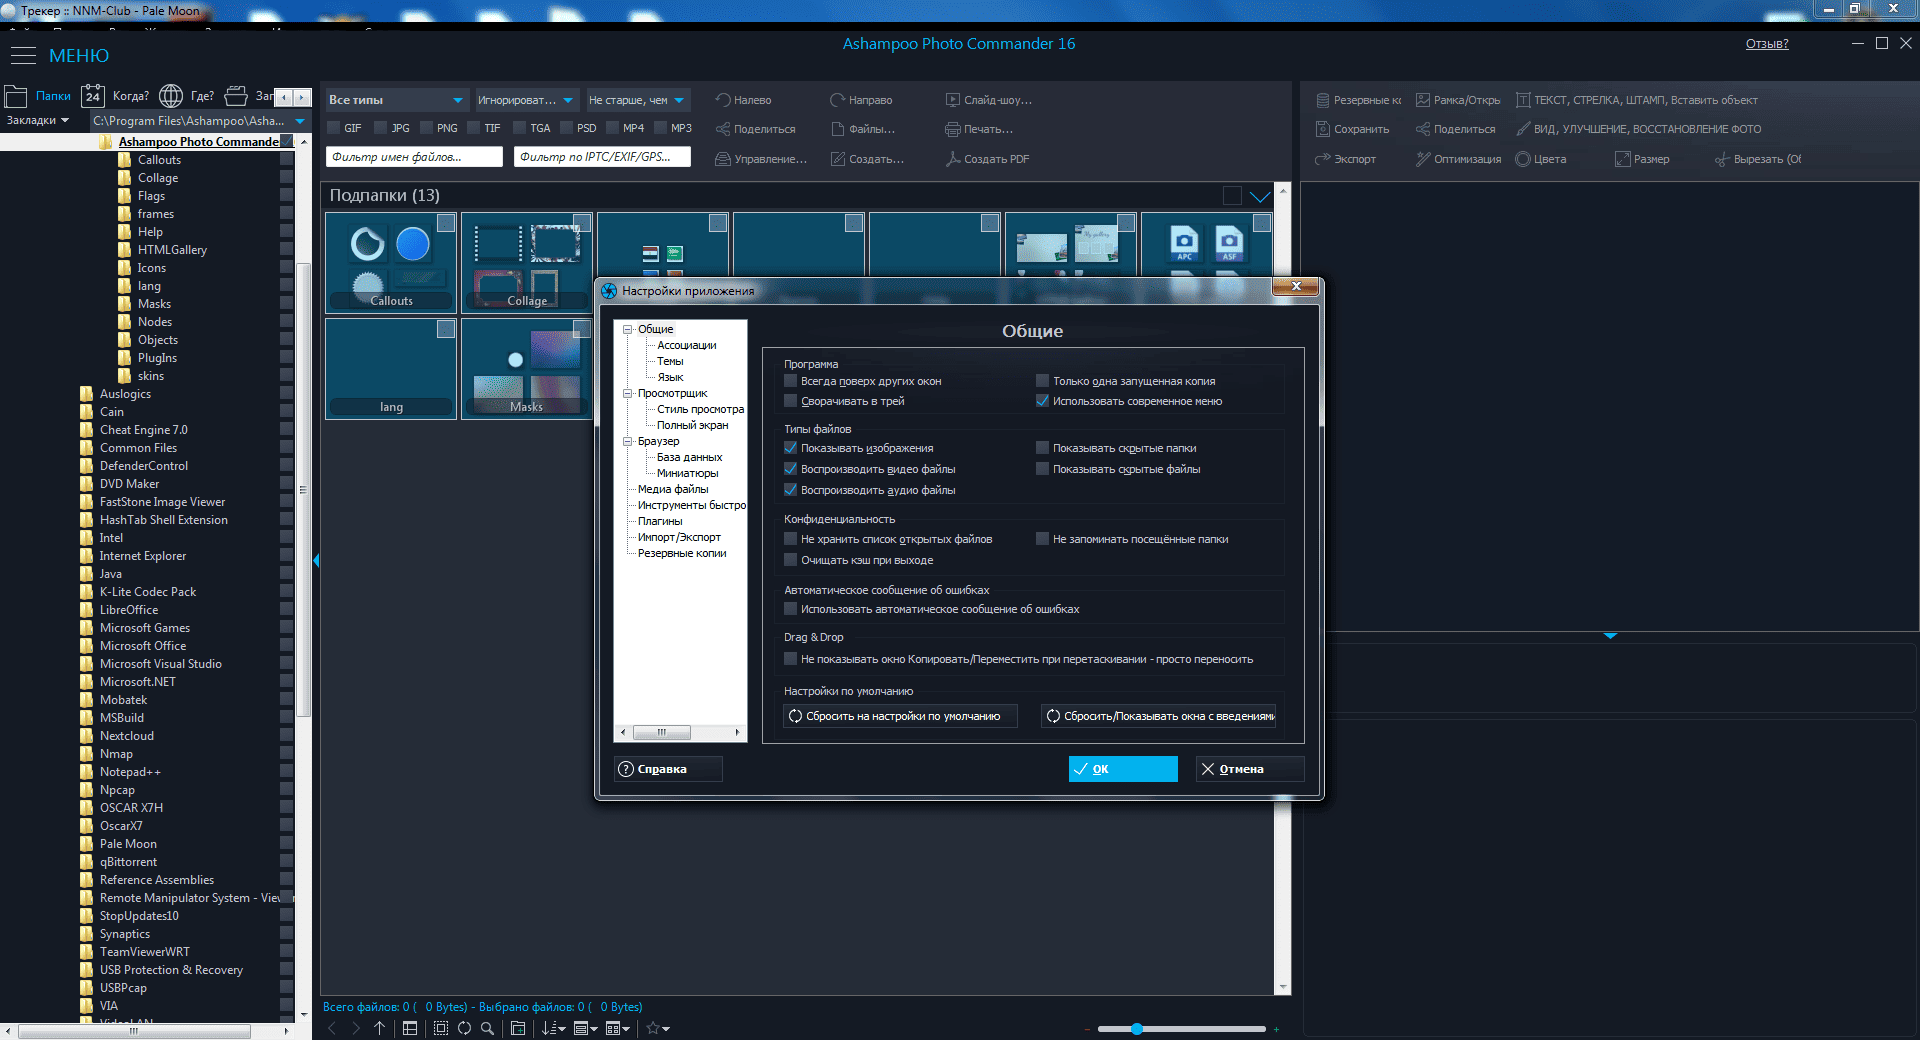
Task: Click the Где? globe icon
Action: click(x=171, y=96)
